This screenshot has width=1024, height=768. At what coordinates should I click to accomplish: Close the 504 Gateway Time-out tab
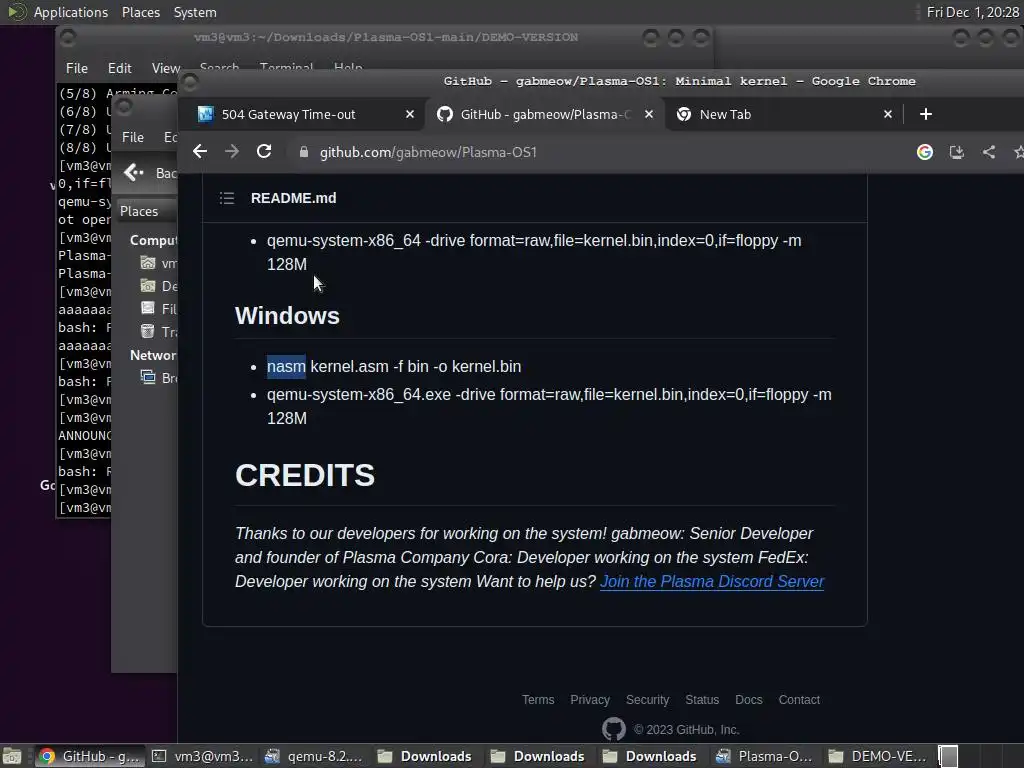409,114
